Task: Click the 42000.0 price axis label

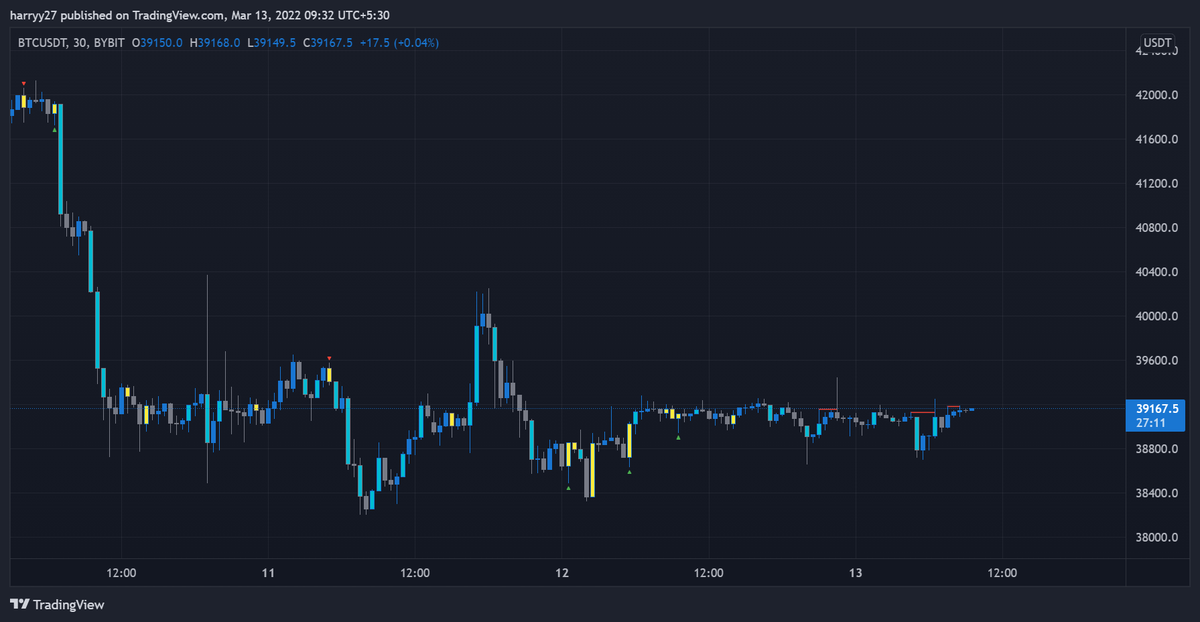Action: pyautogui.click(x=1155, y=94)
